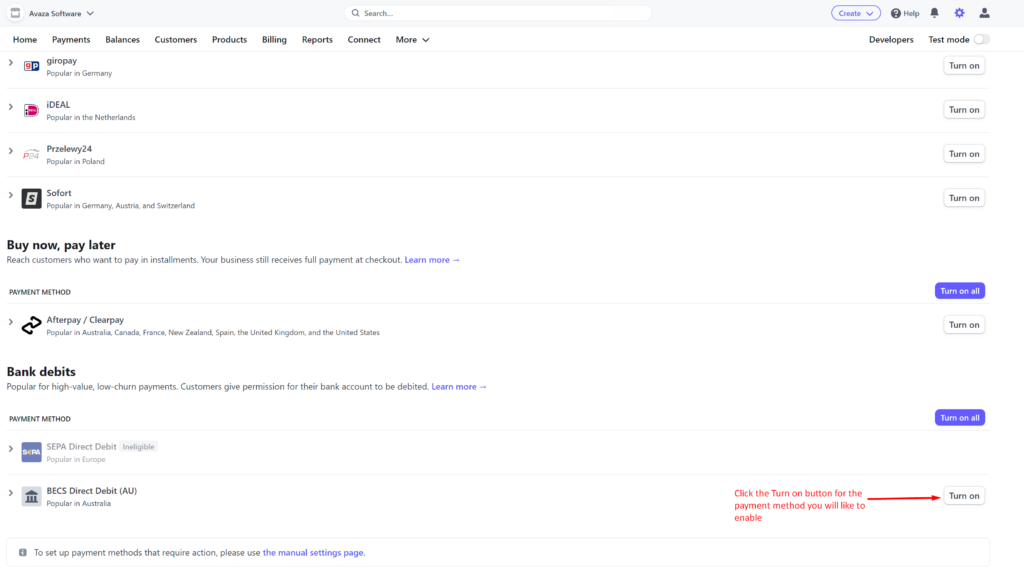Open the user profile icon
The height and width of the screenshot is (574, 1024).
point(984,13)
